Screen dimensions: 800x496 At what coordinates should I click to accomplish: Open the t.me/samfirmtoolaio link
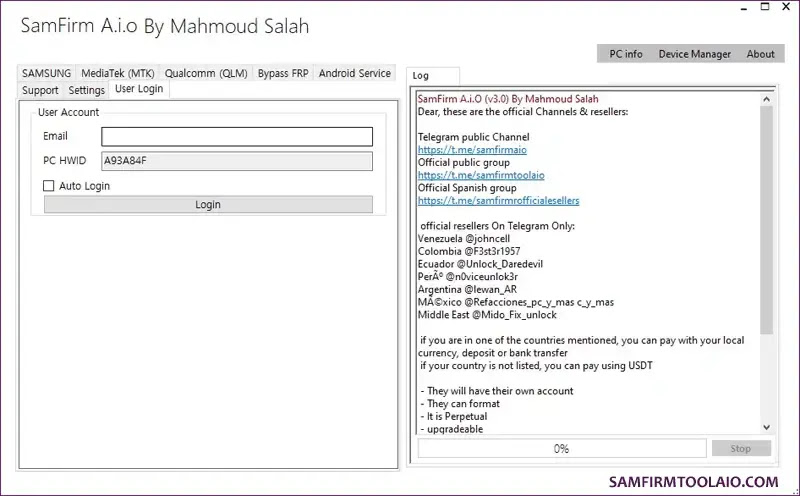[x=481, y=175]
